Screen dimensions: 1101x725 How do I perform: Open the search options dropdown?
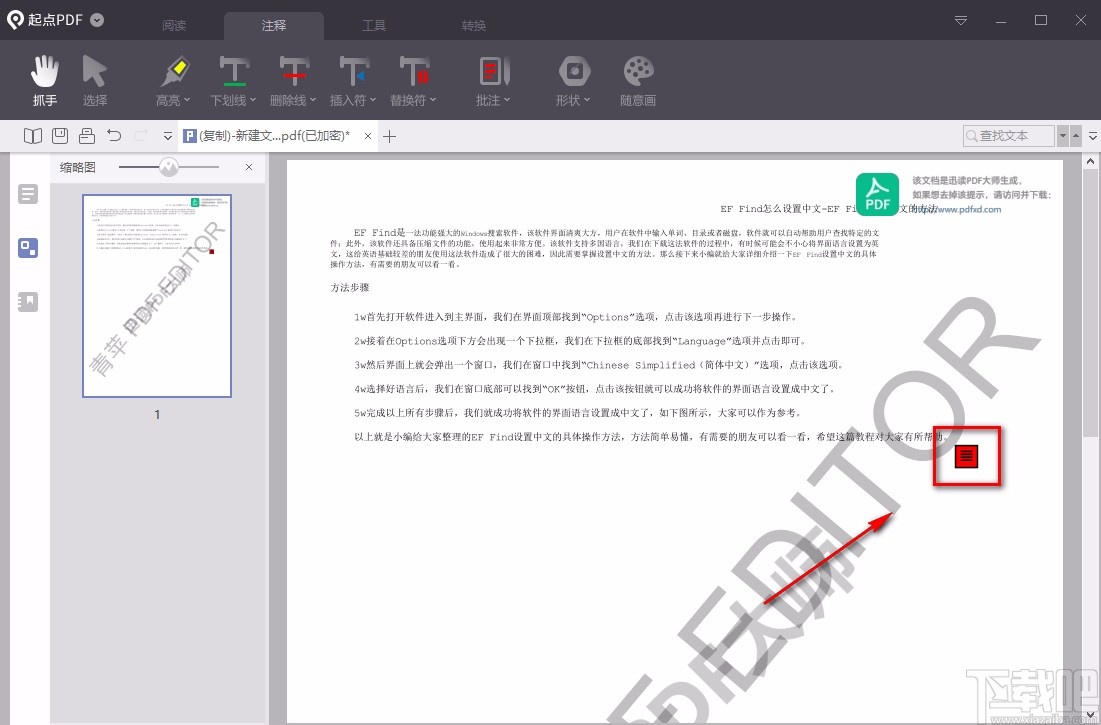pos(1062,135)
